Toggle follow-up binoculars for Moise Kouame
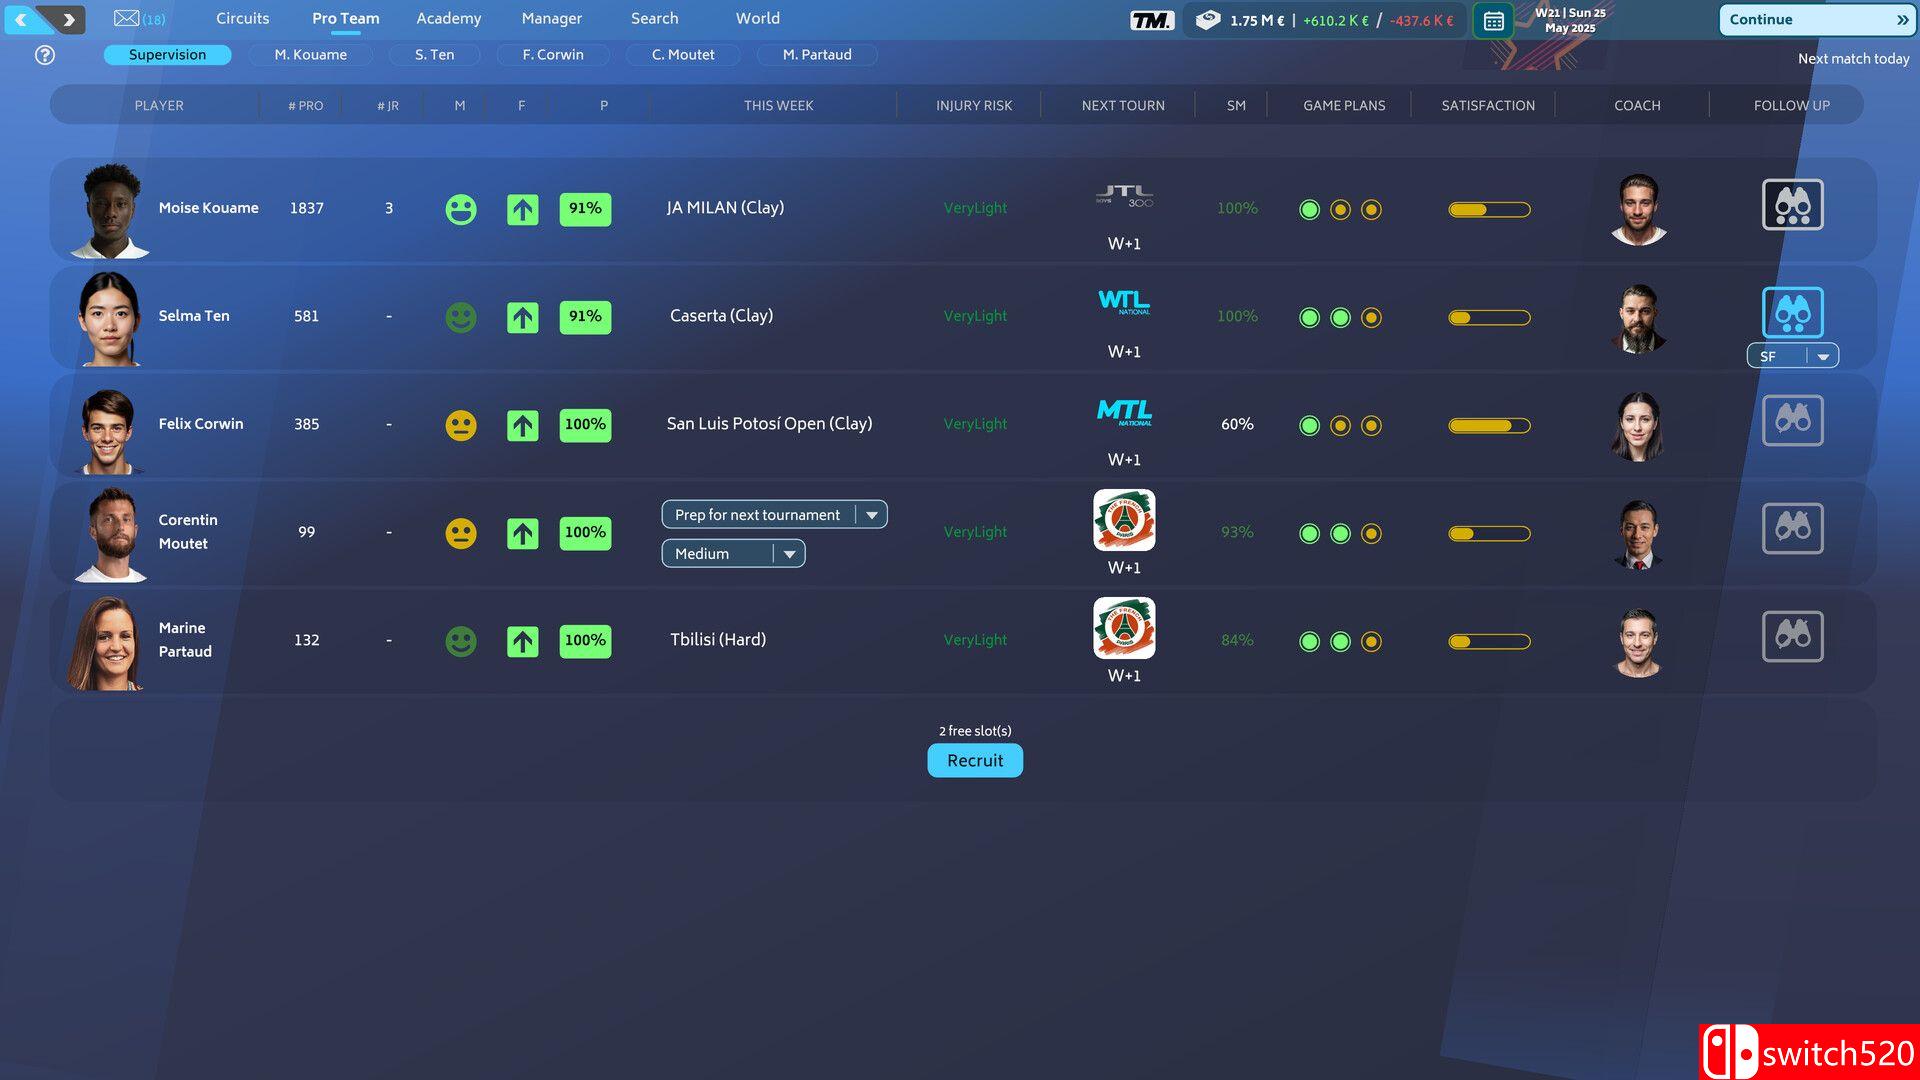Viewport: 1920px width, 1080px height. tap(1792, 205)
